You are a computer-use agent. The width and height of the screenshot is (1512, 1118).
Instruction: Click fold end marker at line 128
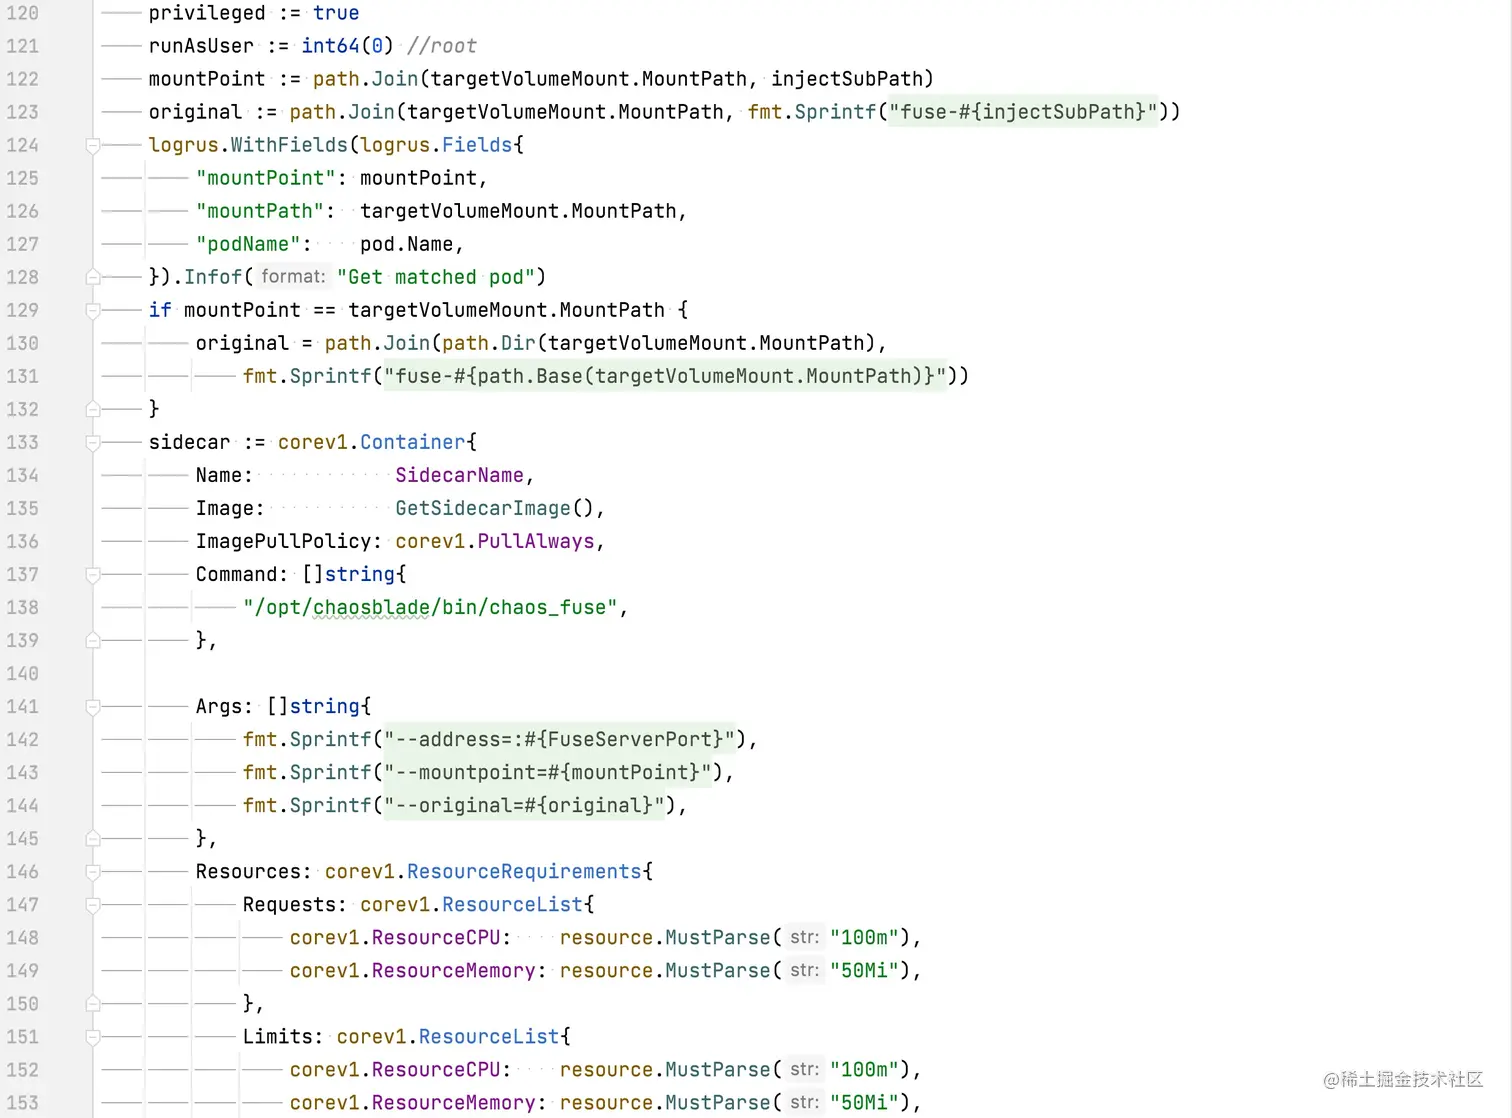[92, 277]
